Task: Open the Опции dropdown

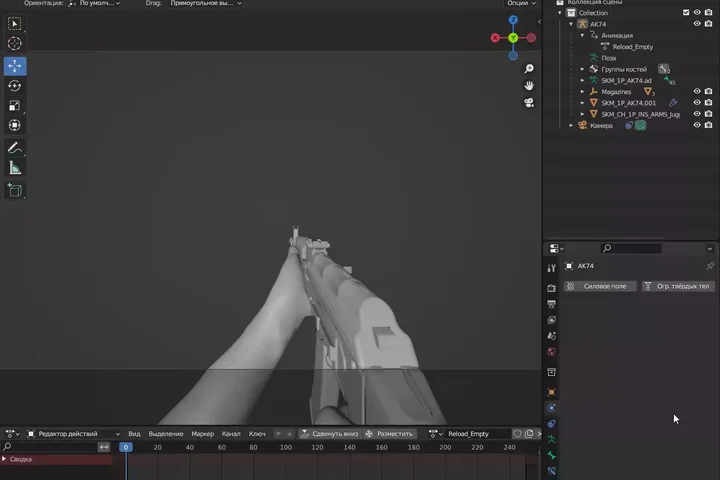Action: [x=521, y=3]
